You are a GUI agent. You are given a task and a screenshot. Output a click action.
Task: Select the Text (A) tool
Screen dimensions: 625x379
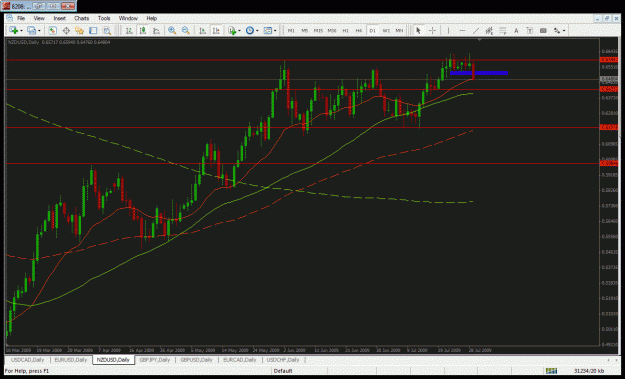point(516,31)
